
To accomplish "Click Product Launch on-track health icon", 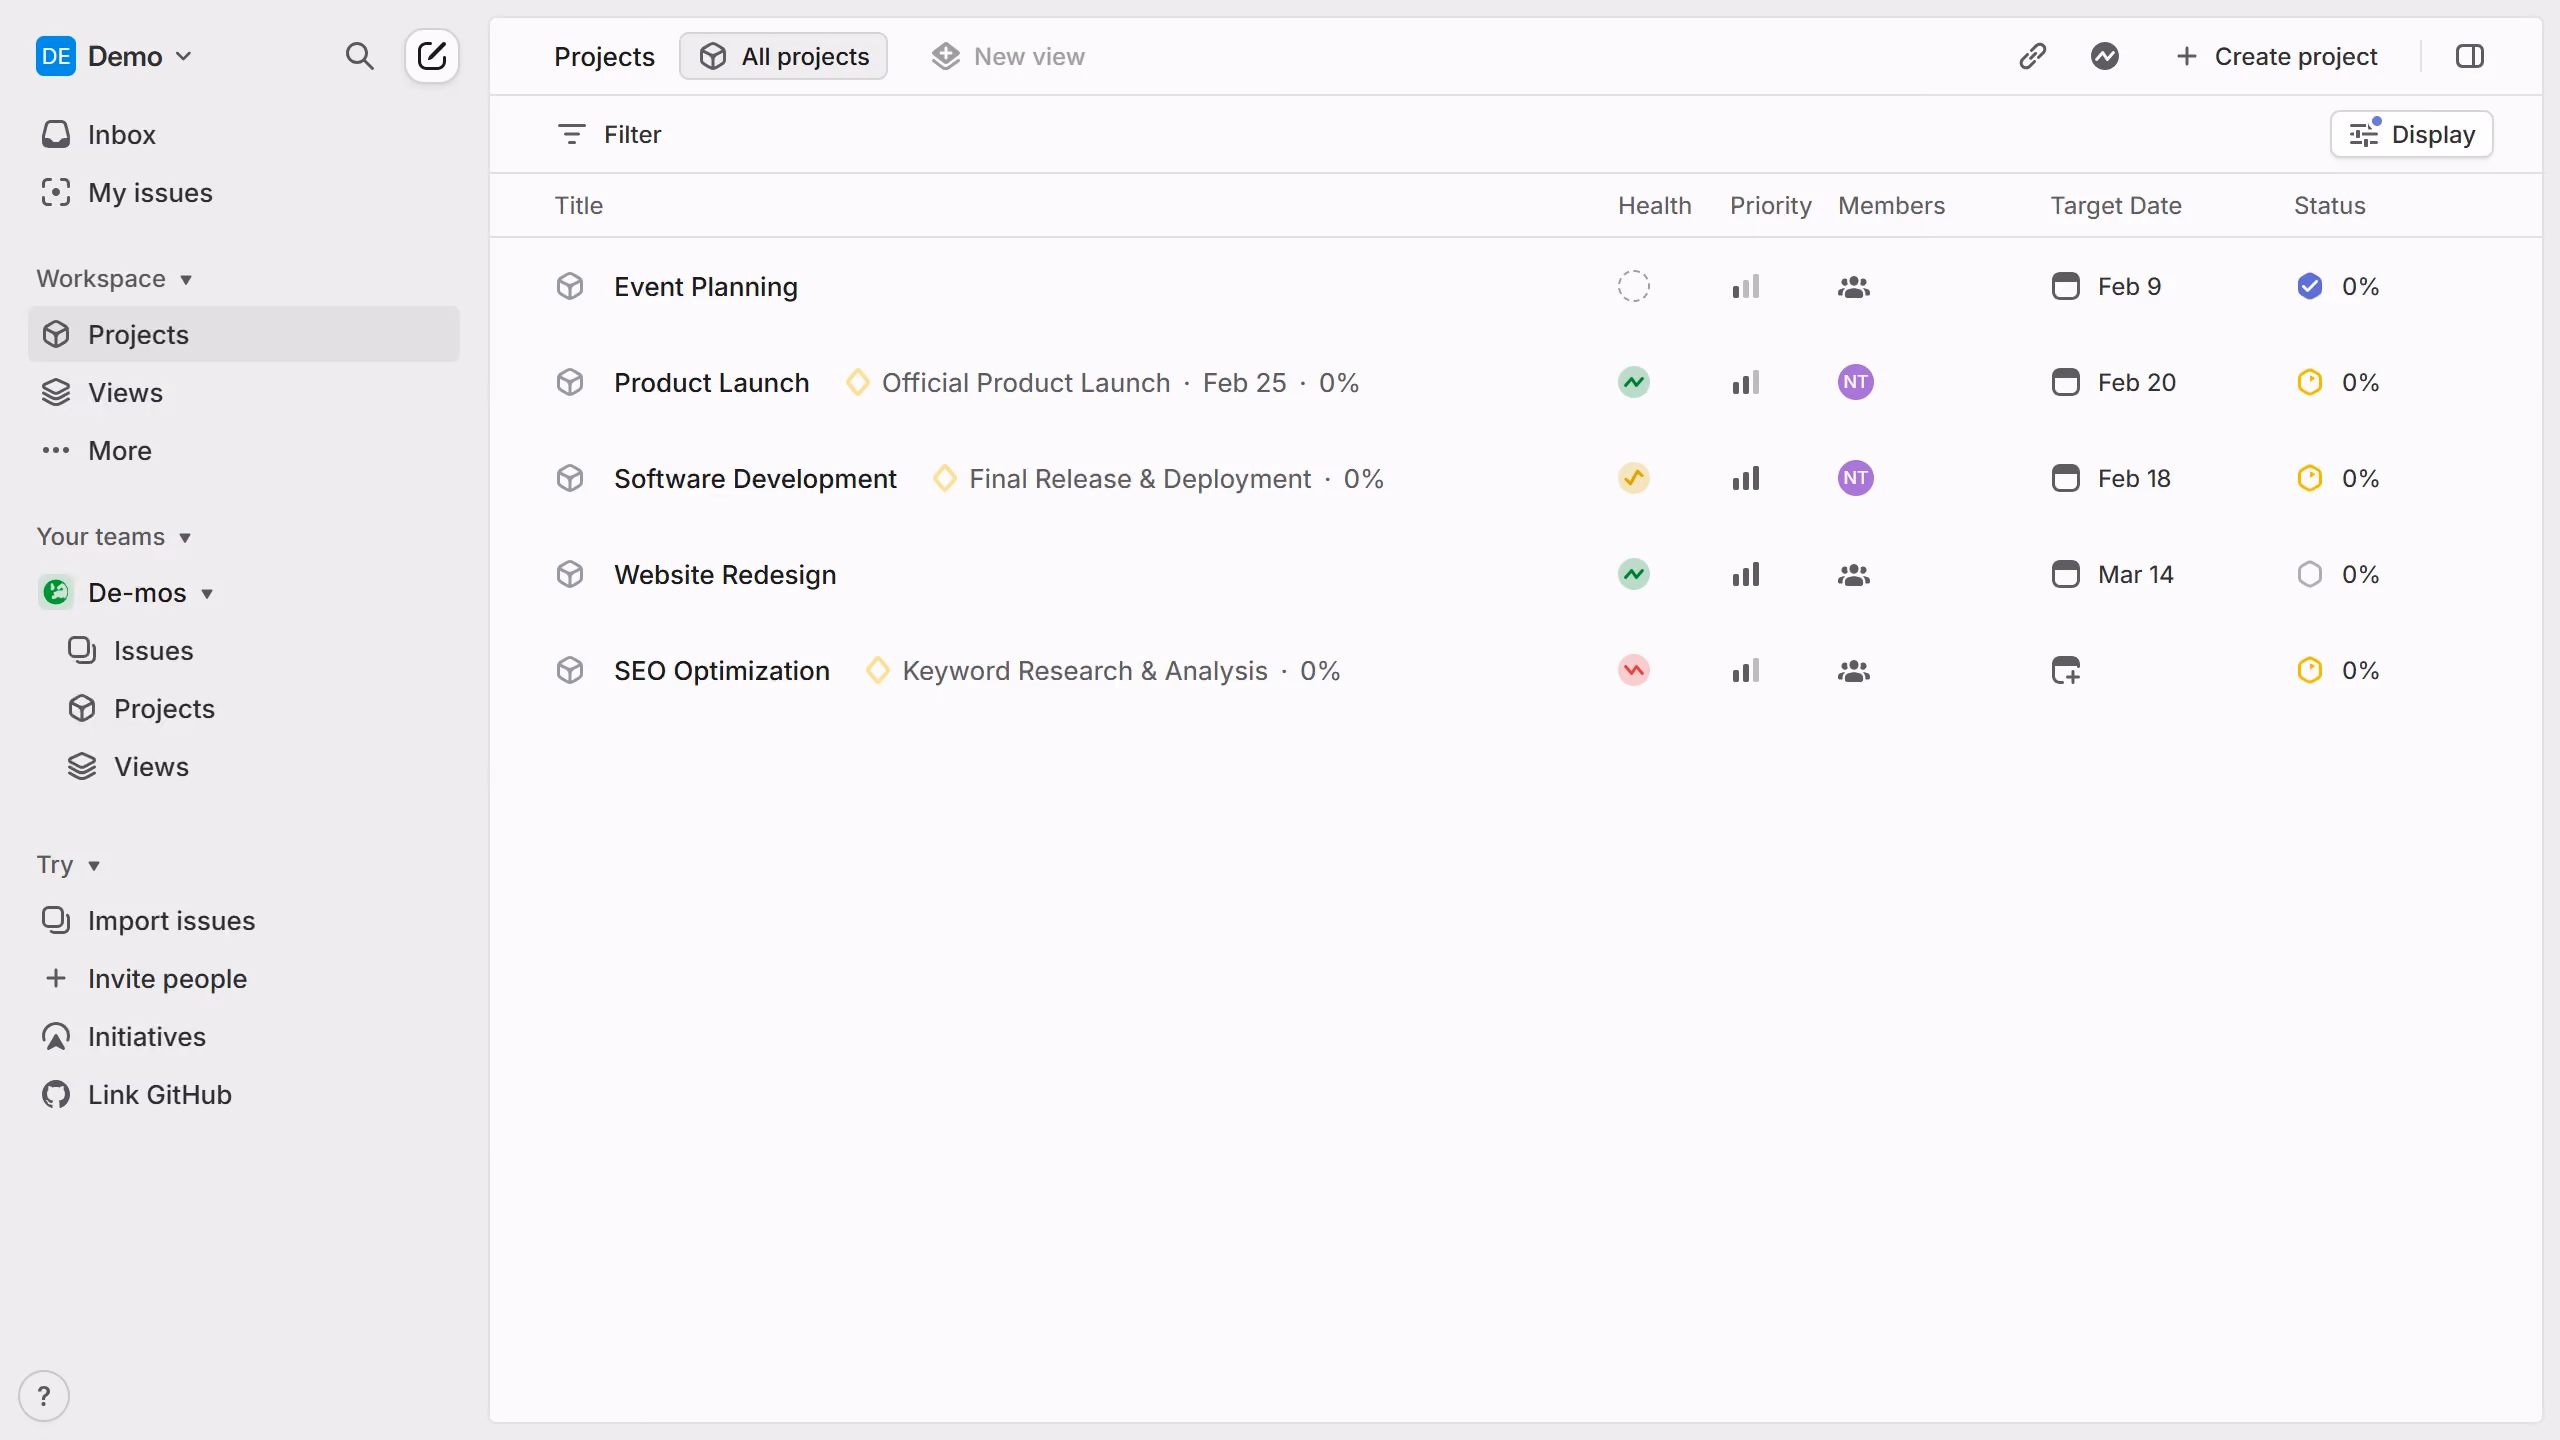I will click(1634, 383).
